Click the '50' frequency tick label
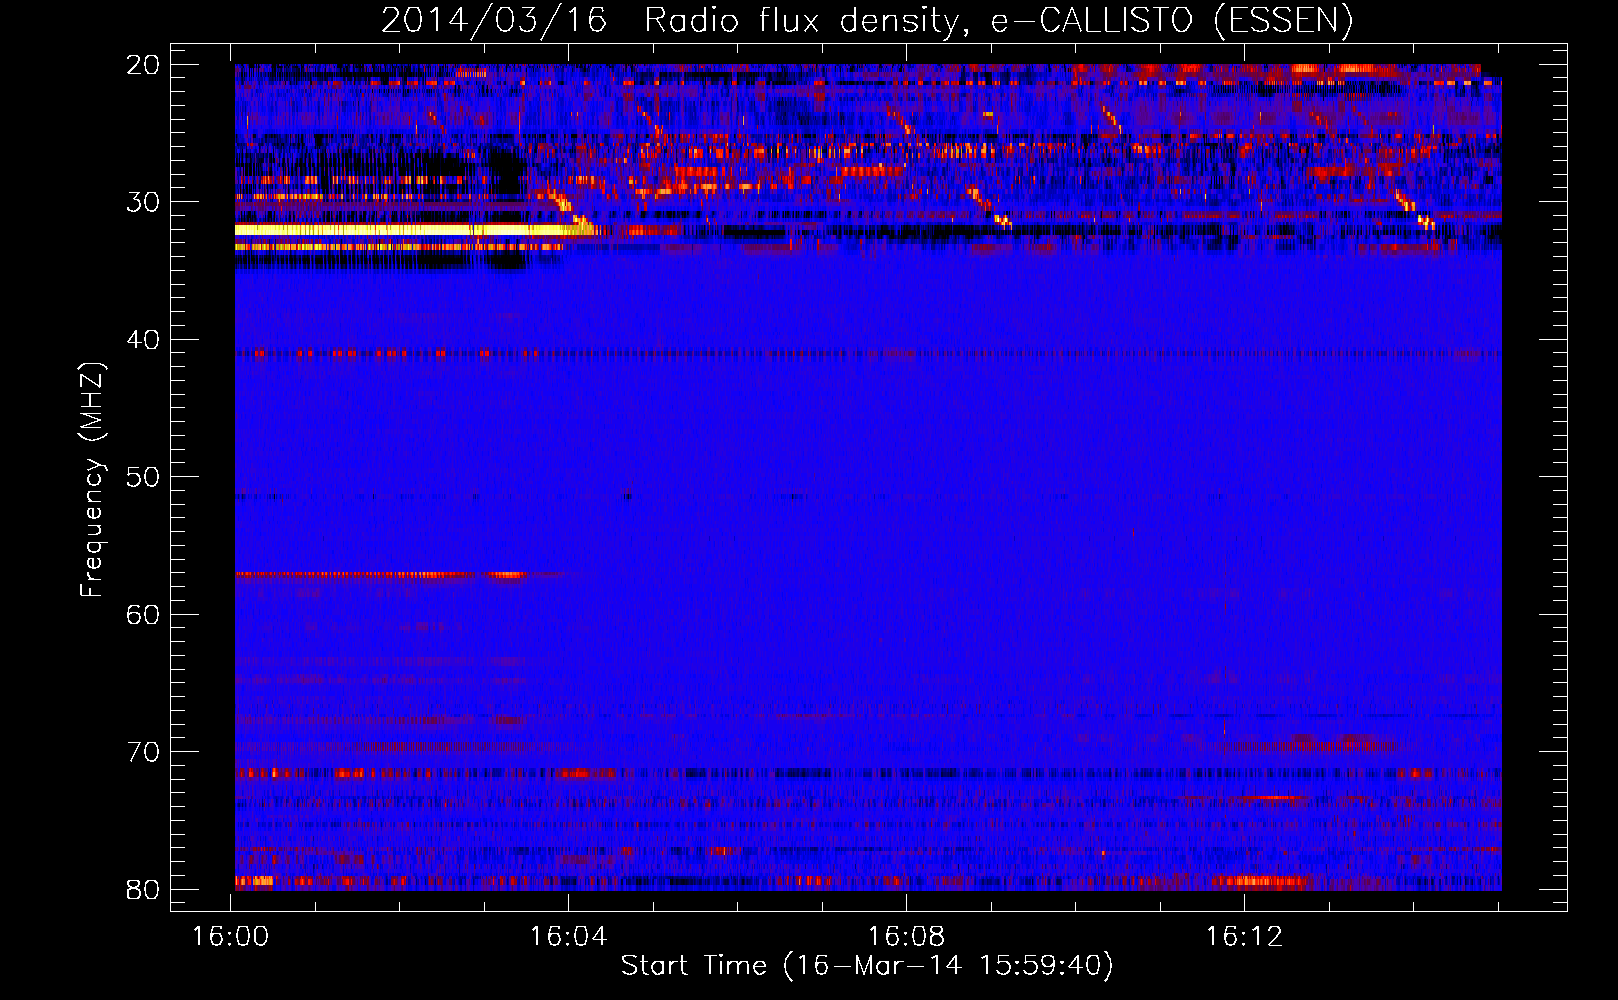 point(144,477)
